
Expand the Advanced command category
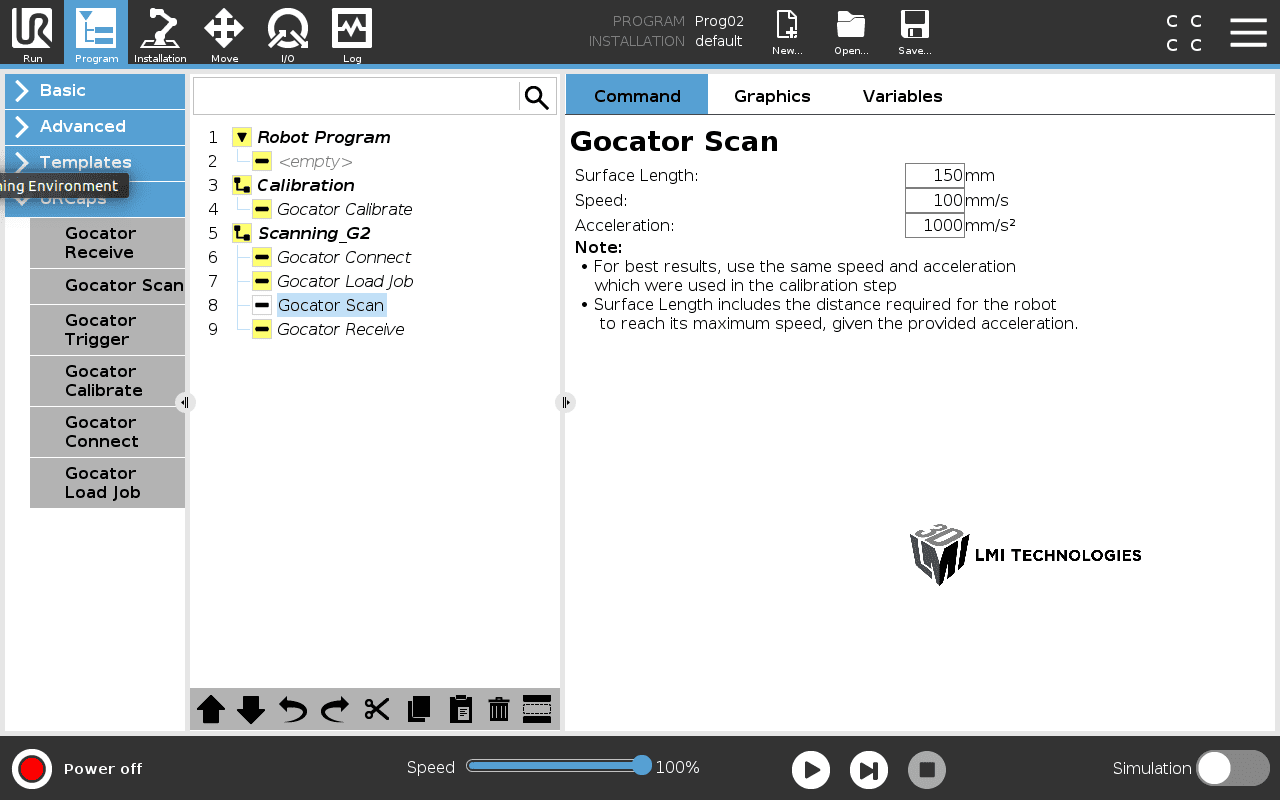pos(95,127)
